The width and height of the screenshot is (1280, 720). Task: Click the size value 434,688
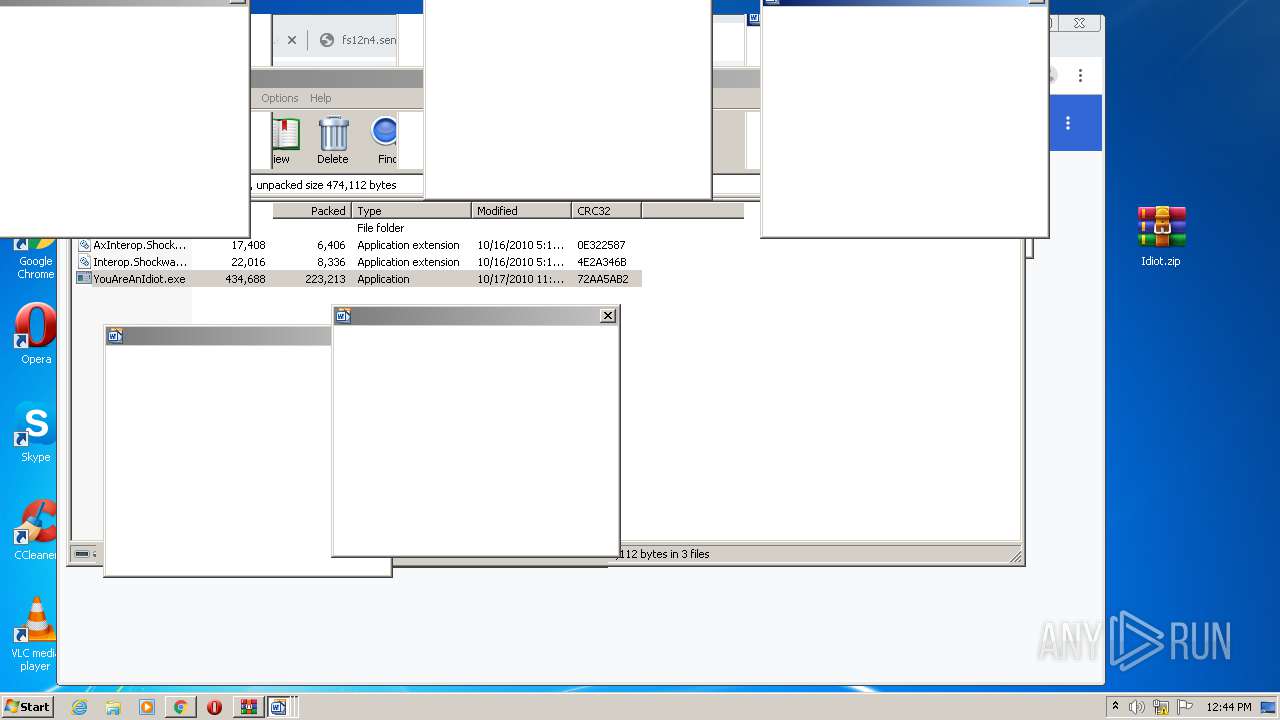pos(245,279)
